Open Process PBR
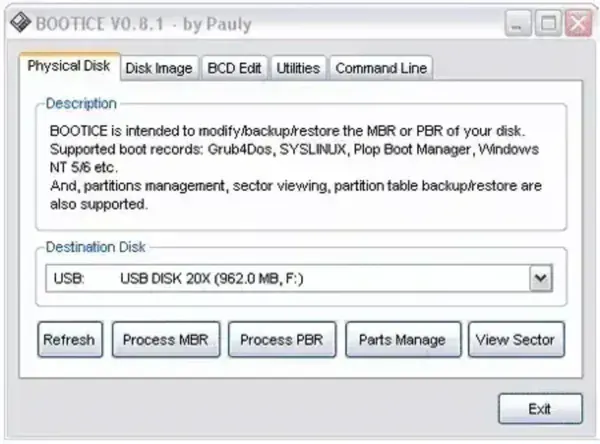 (281, 340)
